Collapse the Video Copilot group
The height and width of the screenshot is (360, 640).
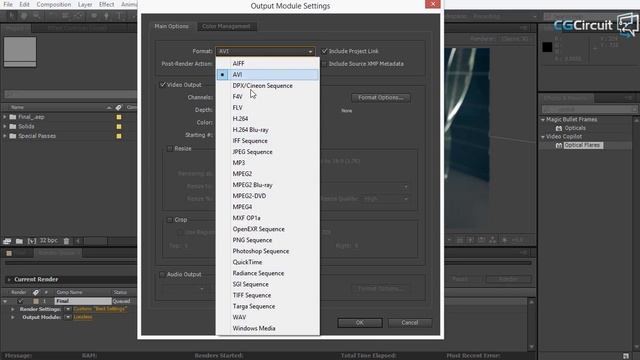click(543, 137)
